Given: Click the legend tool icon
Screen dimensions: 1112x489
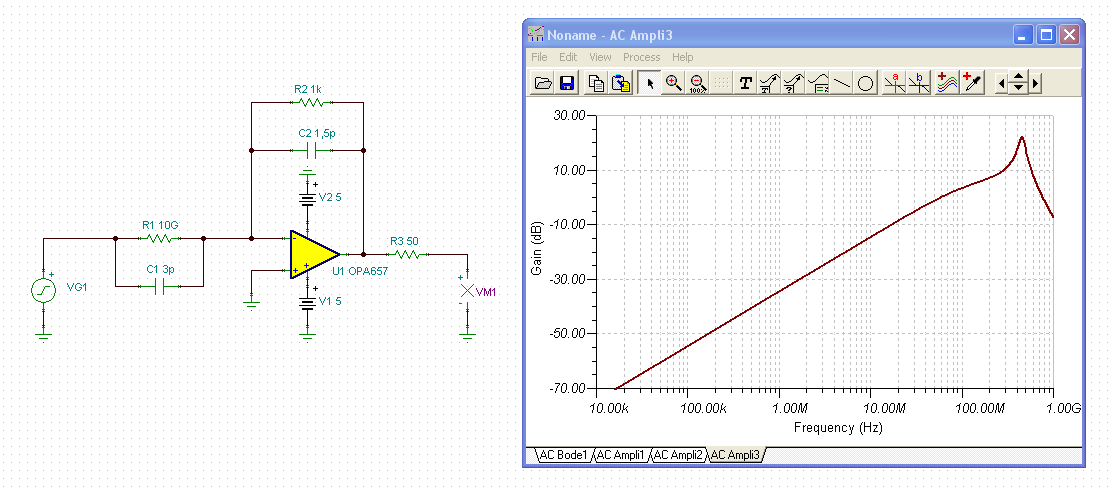Looking at the screenshot, I should point(818,83).
